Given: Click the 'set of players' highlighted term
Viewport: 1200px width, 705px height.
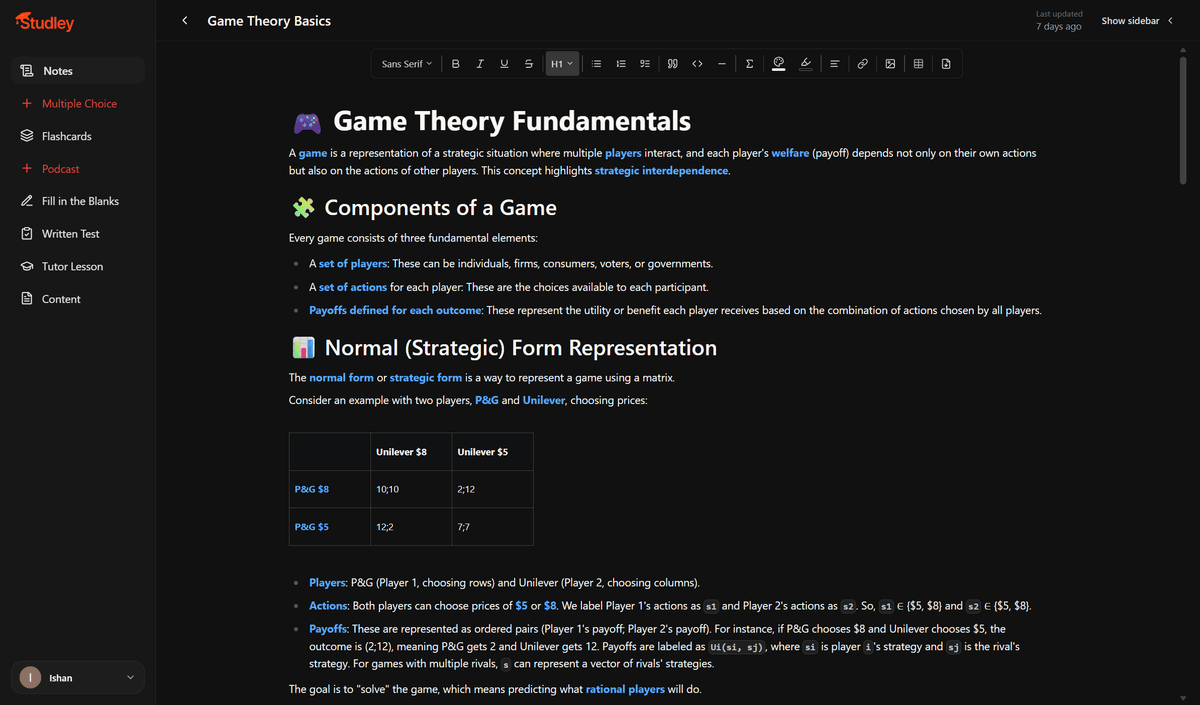Looking at the screenshot, I should (x=352, y=264).
